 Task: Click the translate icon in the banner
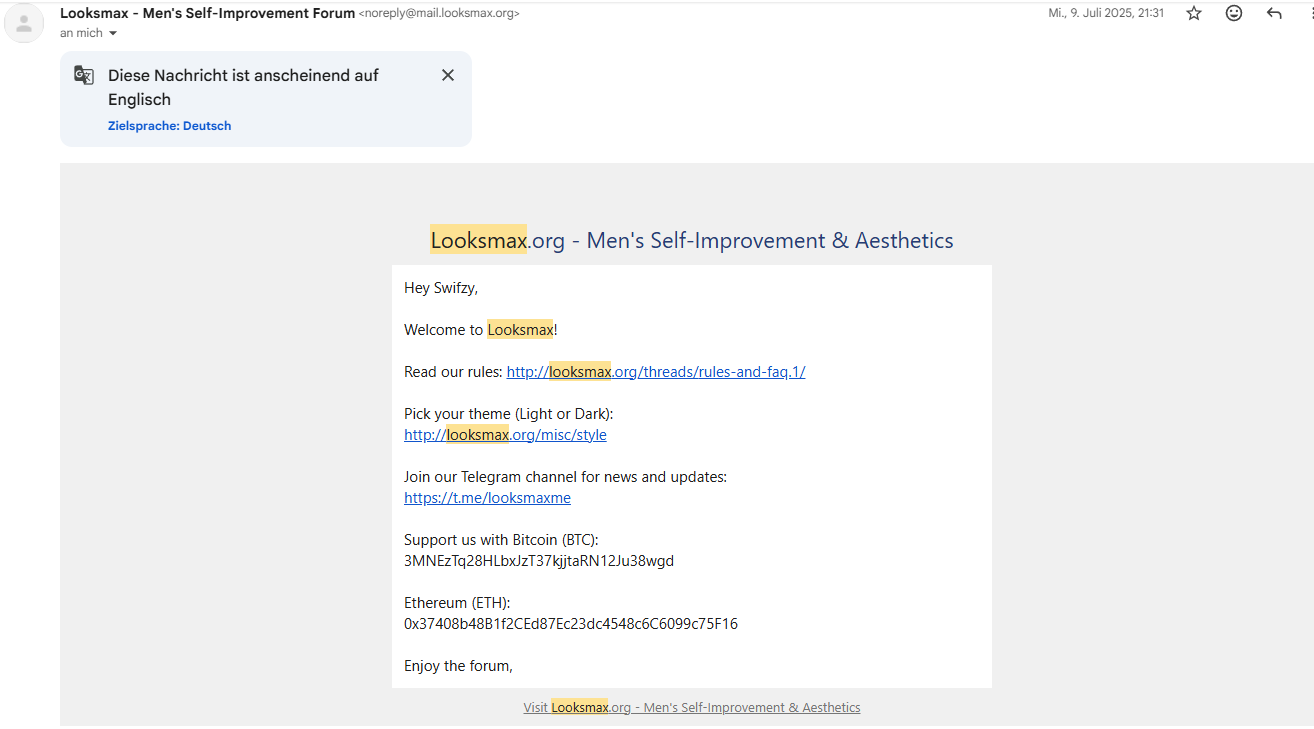(x=84, y=75)
